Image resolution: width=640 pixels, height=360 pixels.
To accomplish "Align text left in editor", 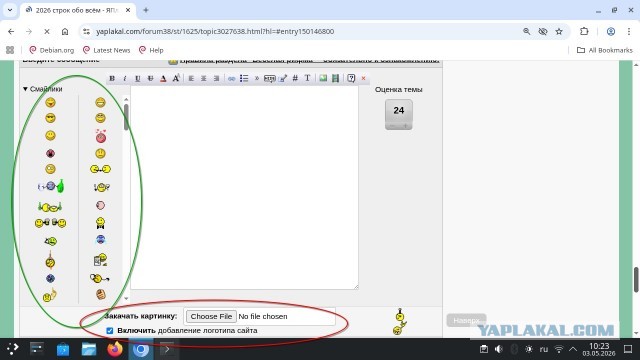I will tap(191, 78).
